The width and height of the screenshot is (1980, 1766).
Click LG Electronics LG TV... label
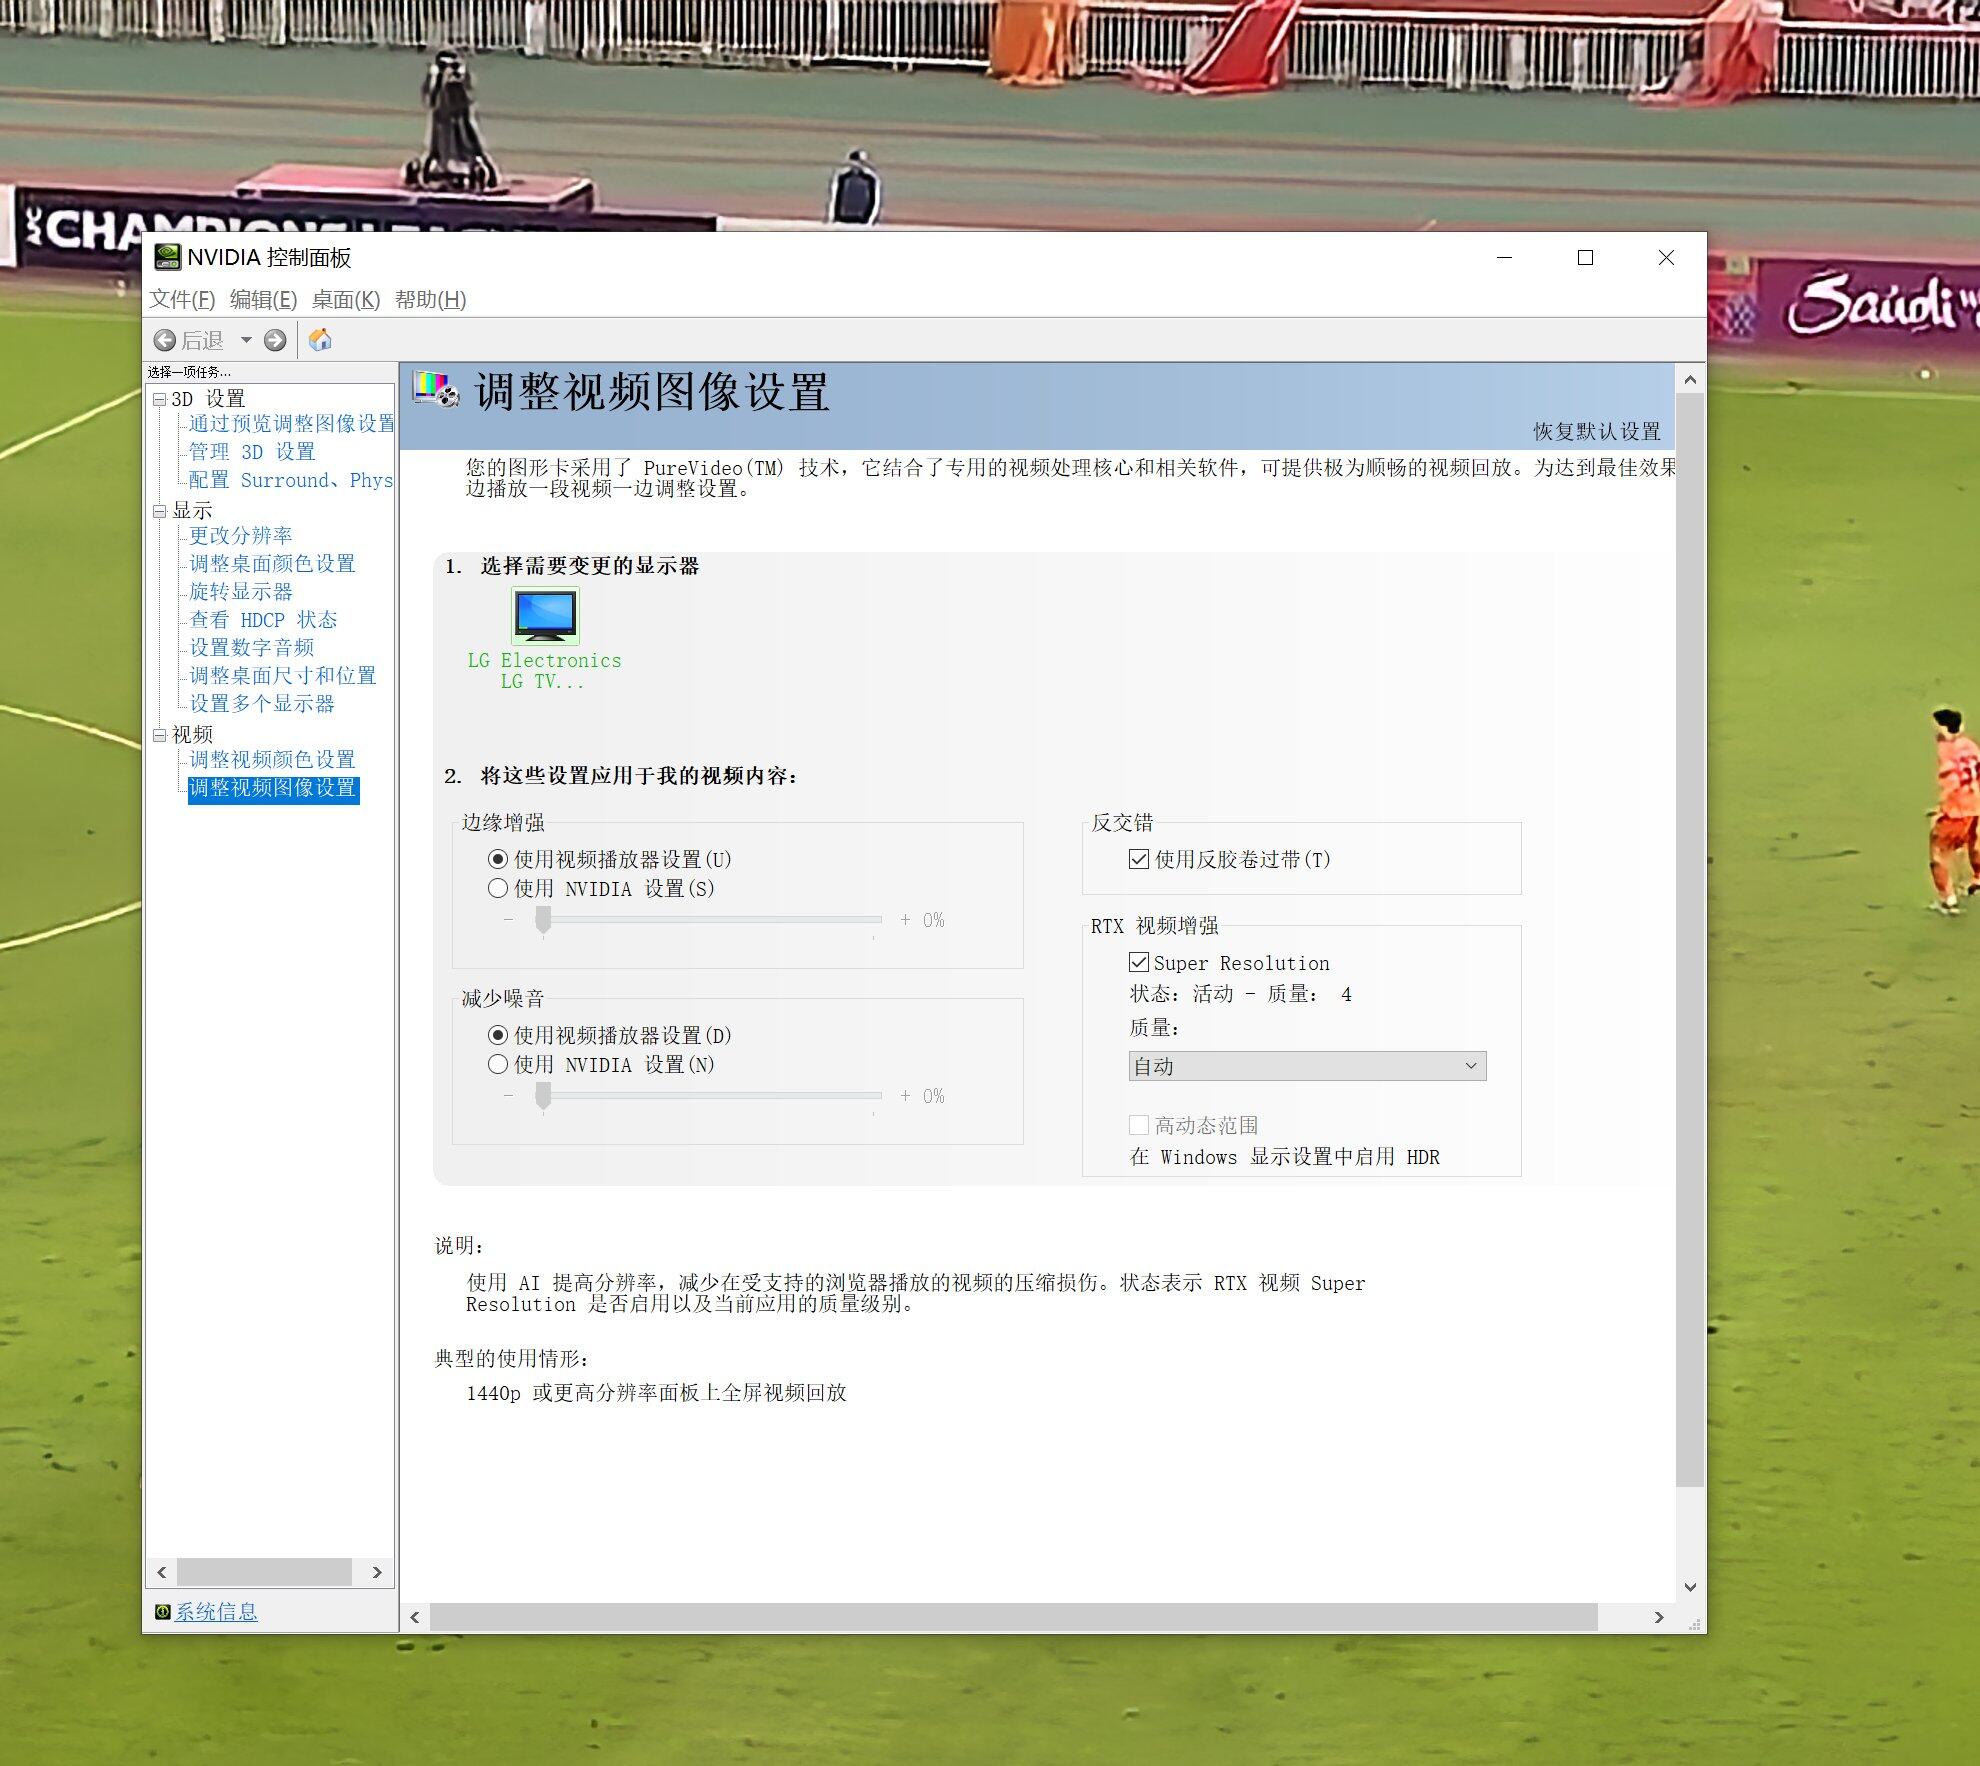tap(544, 671)
